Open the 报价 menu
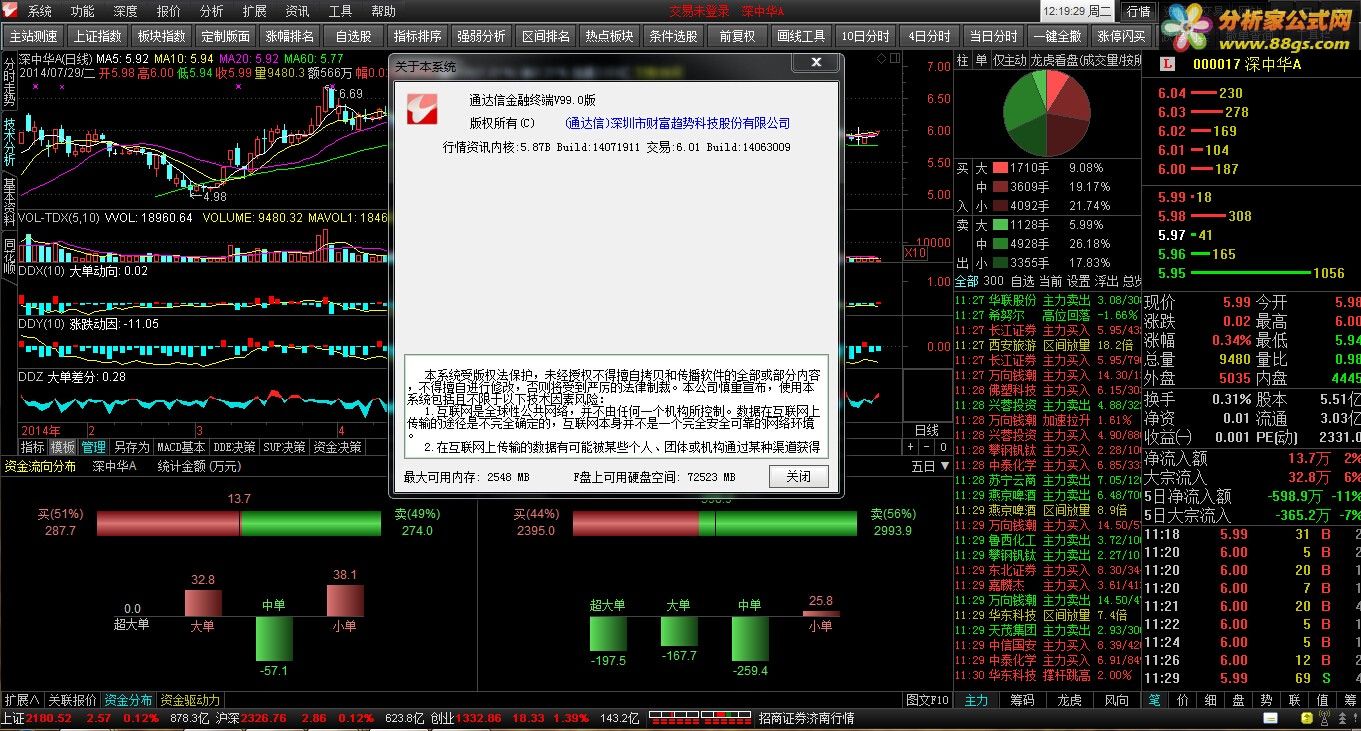 point(169,11)
